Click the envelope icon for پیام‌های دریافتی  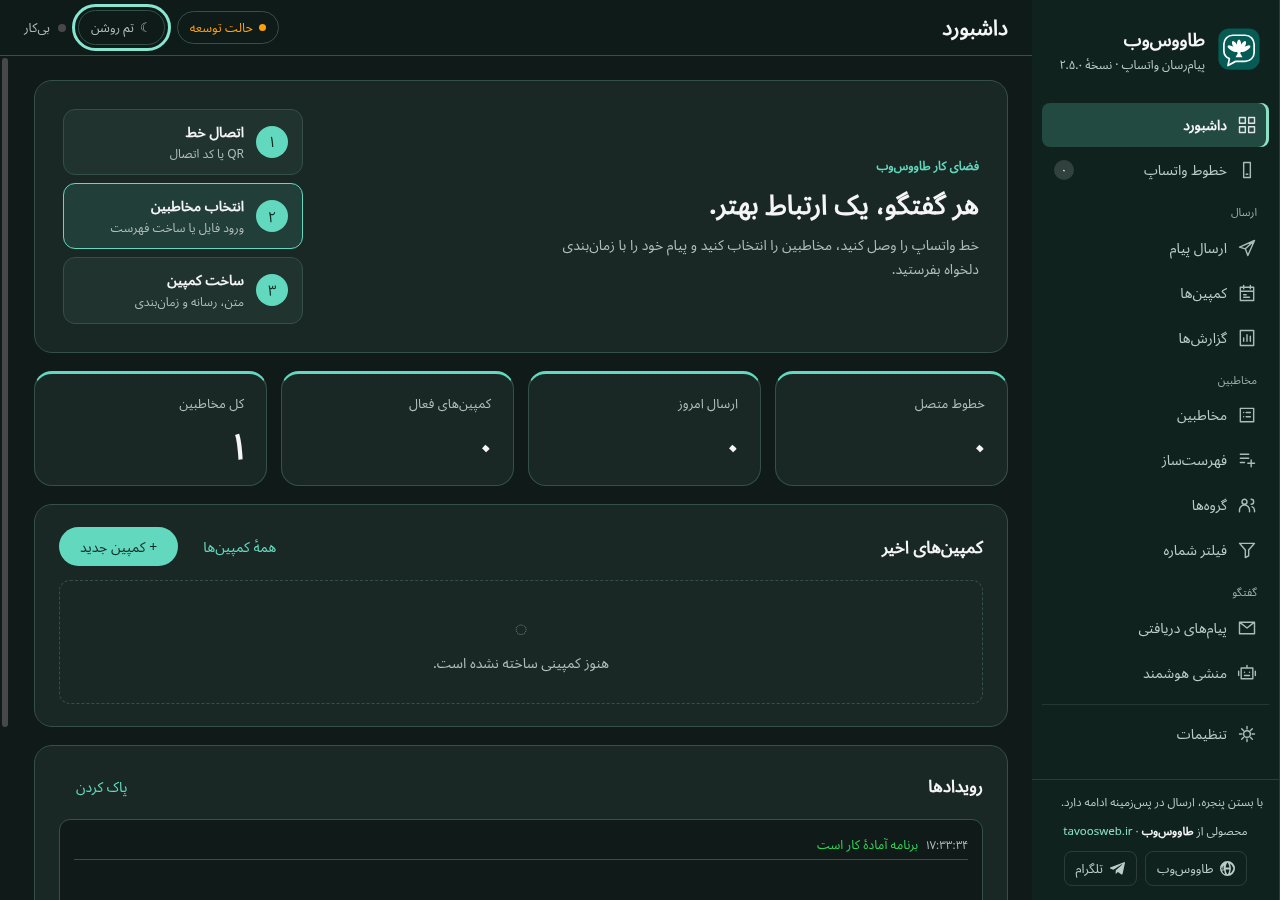click(1247, 628)
